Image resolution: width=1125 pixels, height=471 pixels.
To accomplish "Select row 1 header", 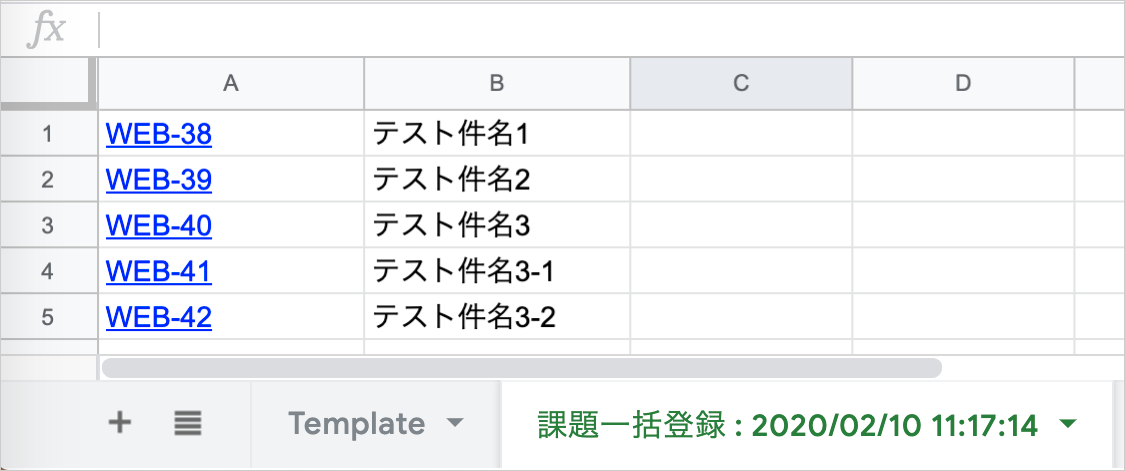I will [48, 134].
